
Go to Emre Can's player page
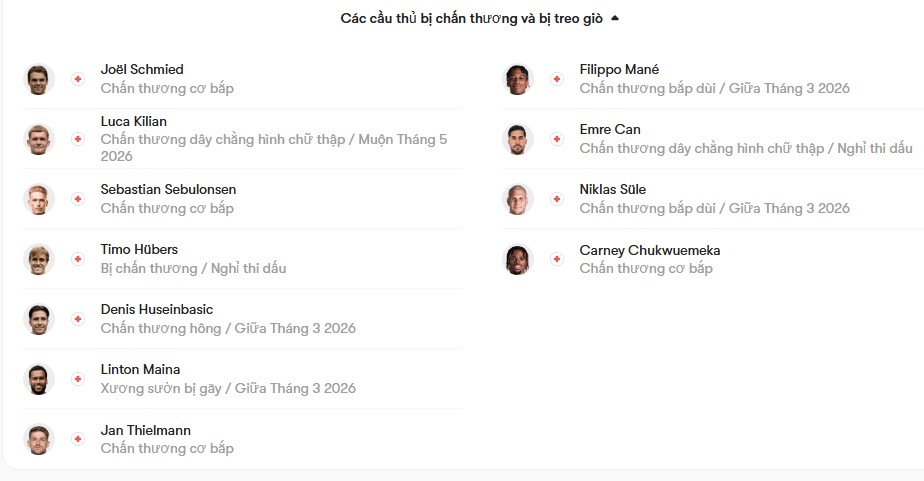point(610,129)
